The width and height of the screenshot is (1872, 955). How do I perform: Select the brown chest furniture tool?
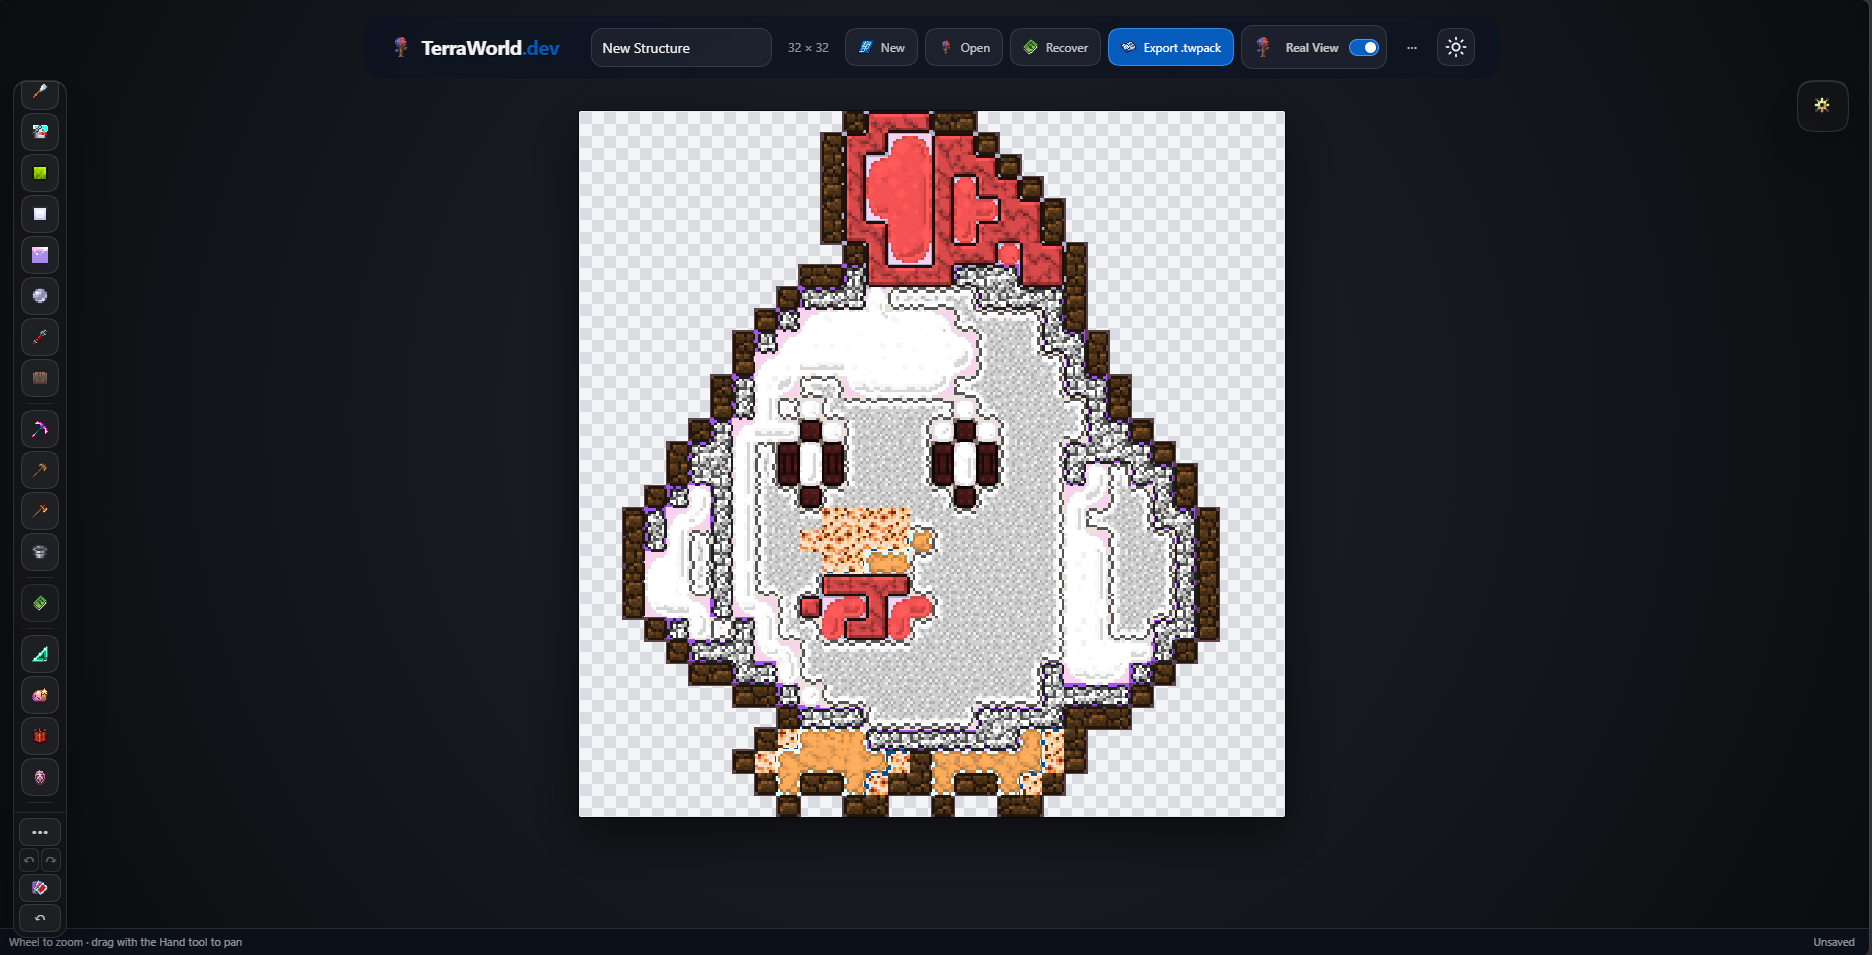[x=40, y=378]
